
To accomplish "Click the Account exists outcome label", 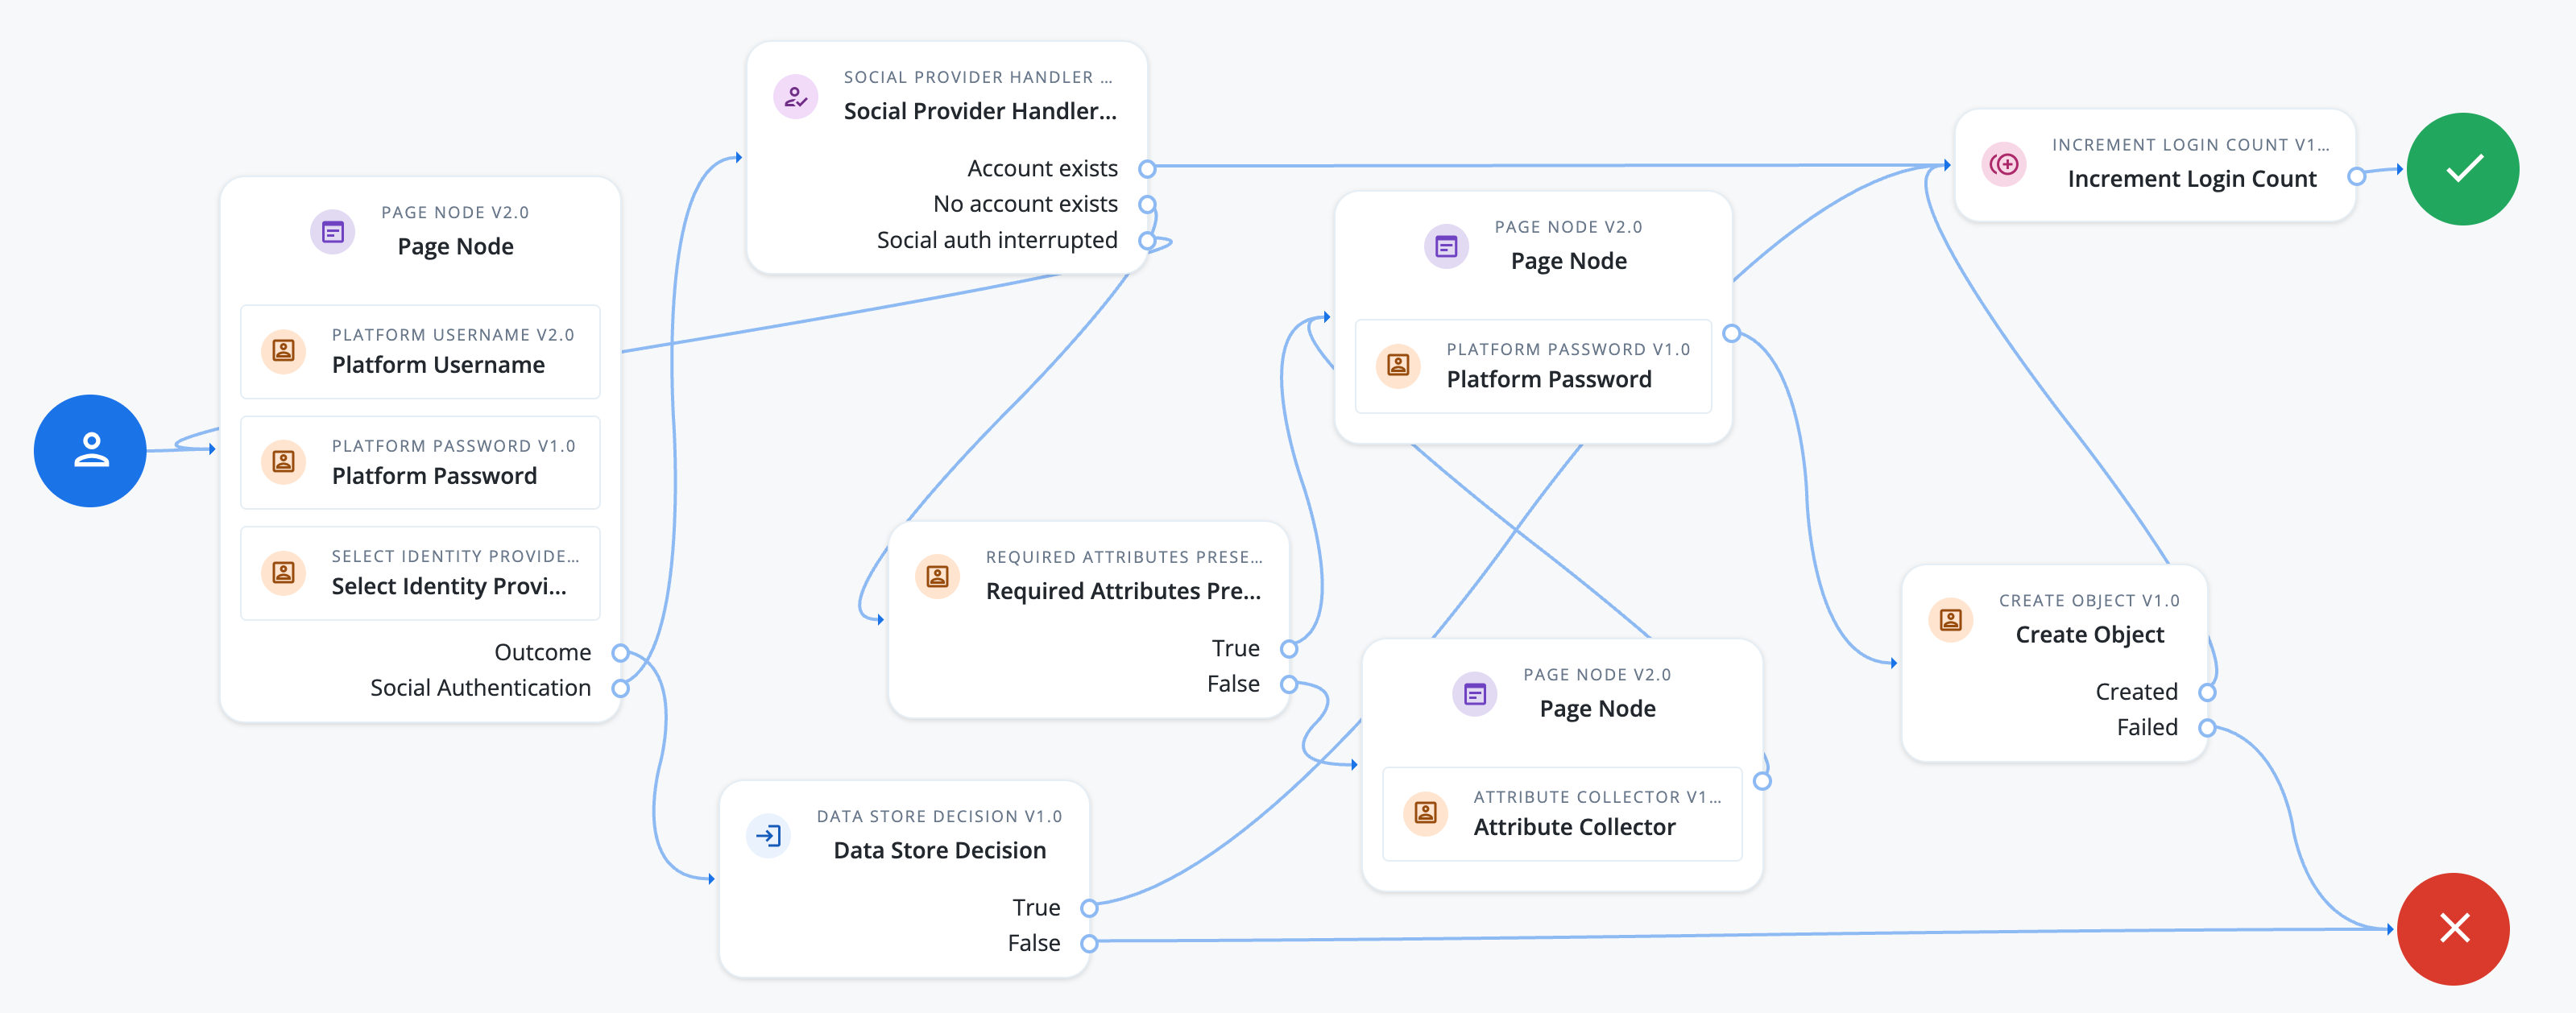I will 1043,168.
